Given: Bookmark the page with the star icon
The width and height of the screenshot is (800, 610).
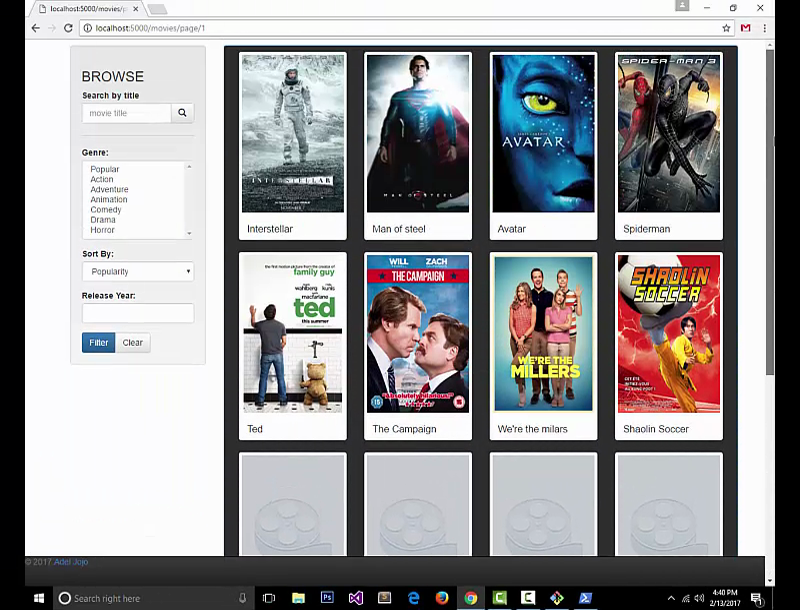Looking at the screenshot, I should tap(726, 28).
